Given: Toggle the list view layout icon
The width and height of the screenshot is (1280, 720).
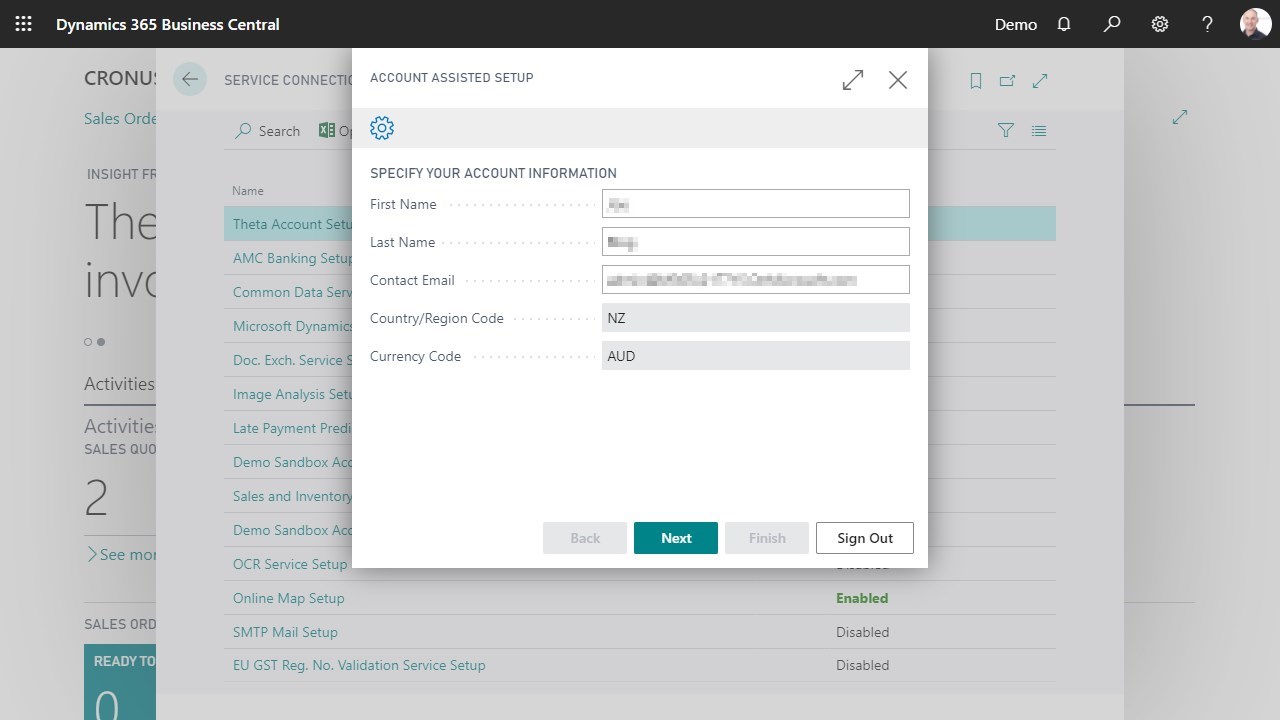Looking at the screenshot, I should (x=1039, y=130).
